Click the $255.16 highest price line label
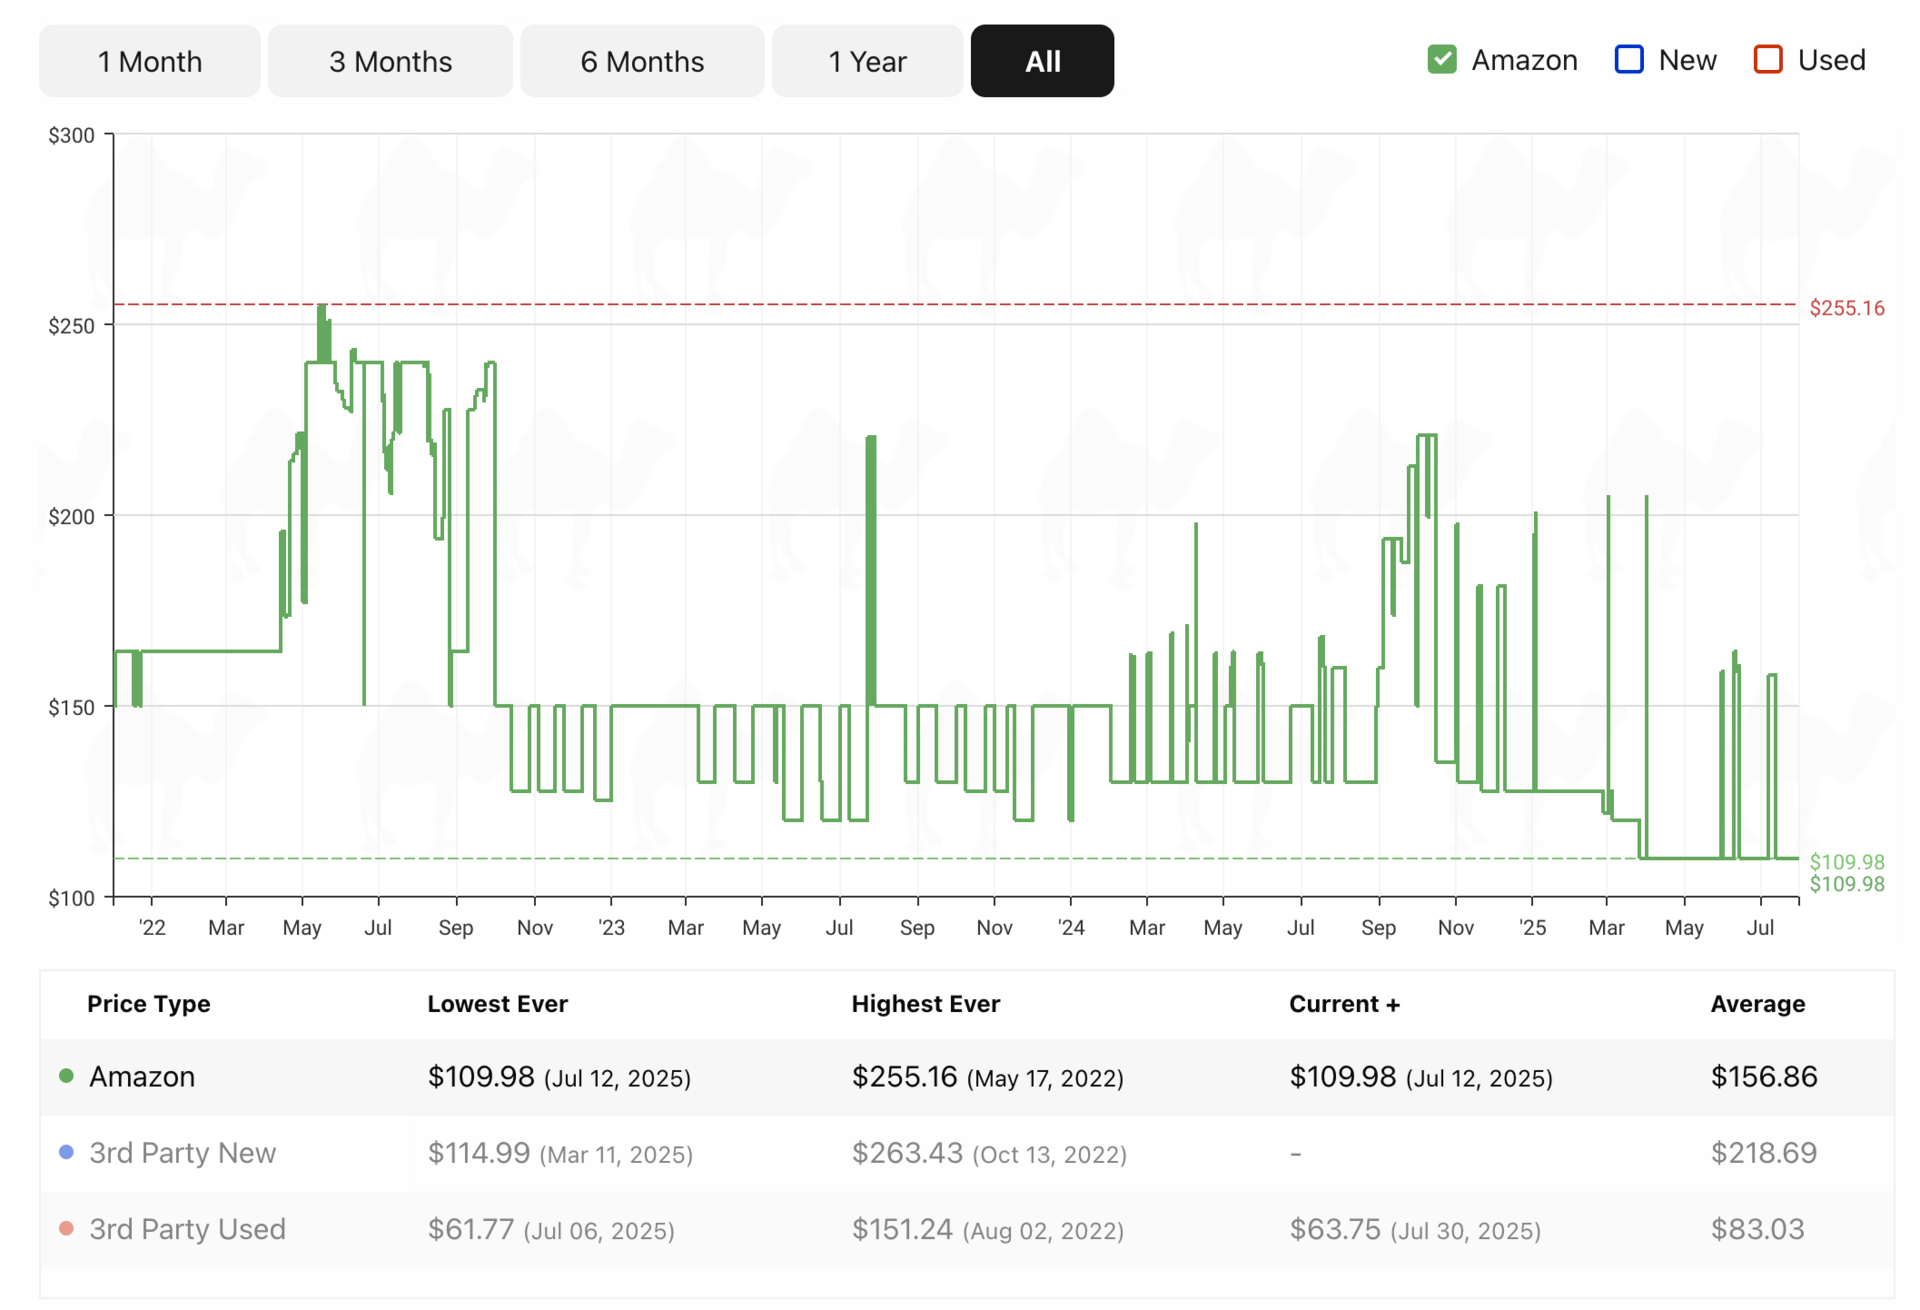The height and width of the screenshot is (1310, 1920). 1846,308
